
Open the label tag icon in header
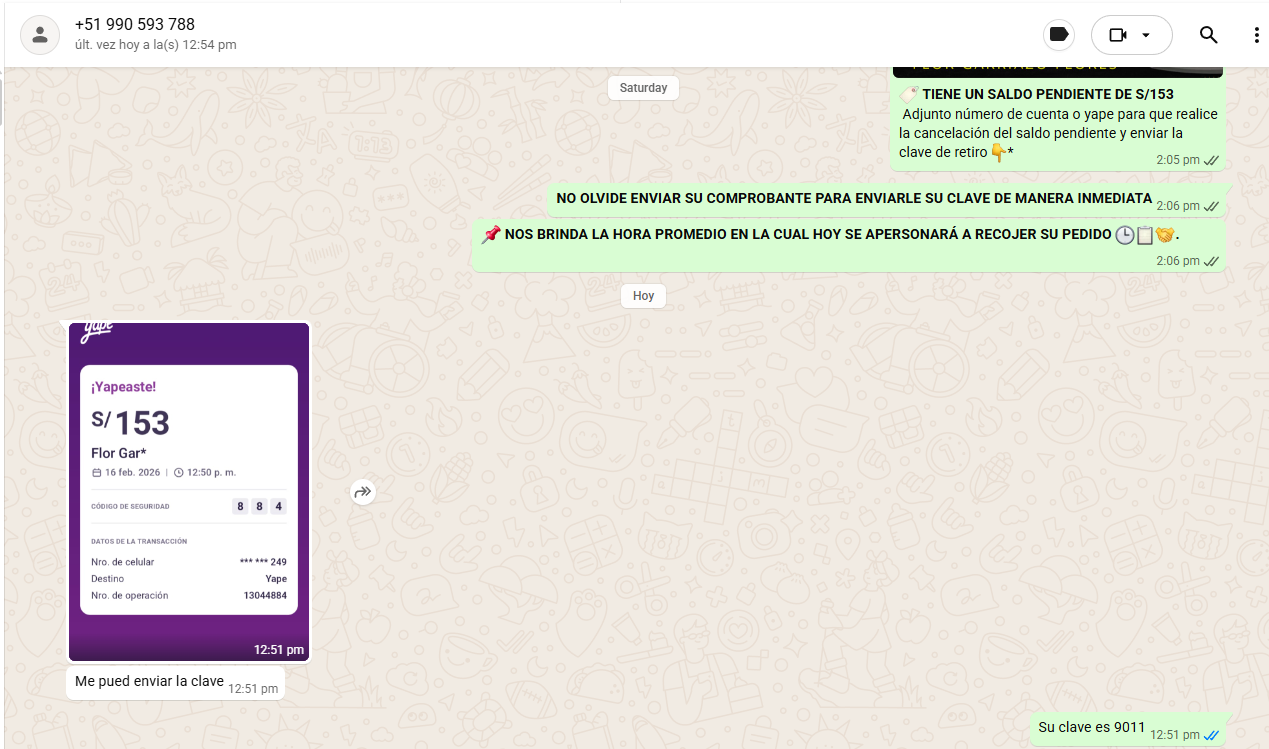(x=1058, y=35)
